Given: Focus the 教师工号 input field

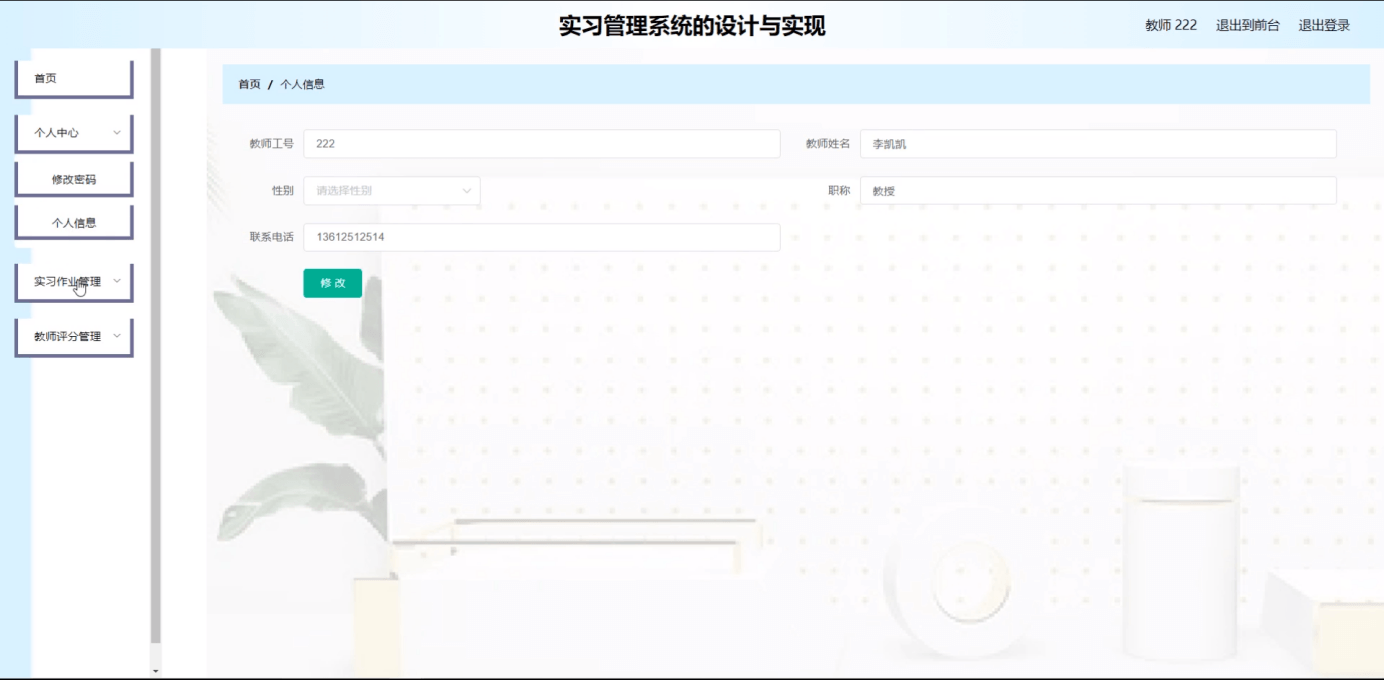Looking at the screenshot, I should pos(542,144).
